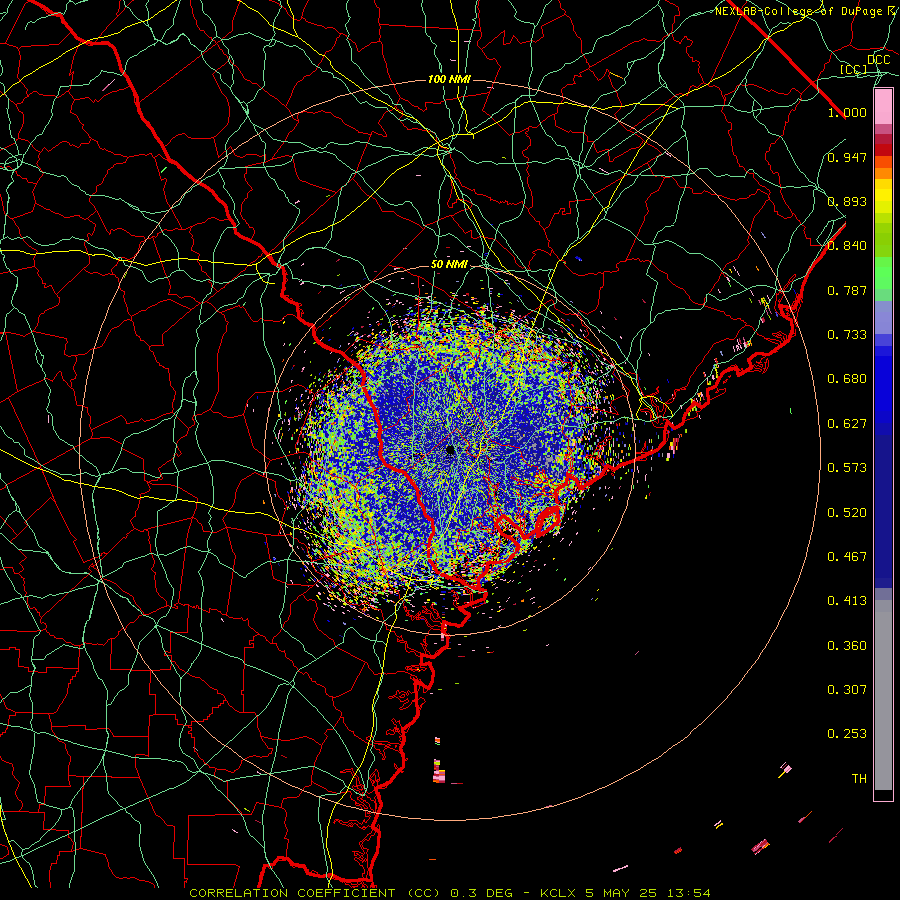Click the 0.680 scale value
The height and width of the screenshot is (900, 900).
(847, 379)
